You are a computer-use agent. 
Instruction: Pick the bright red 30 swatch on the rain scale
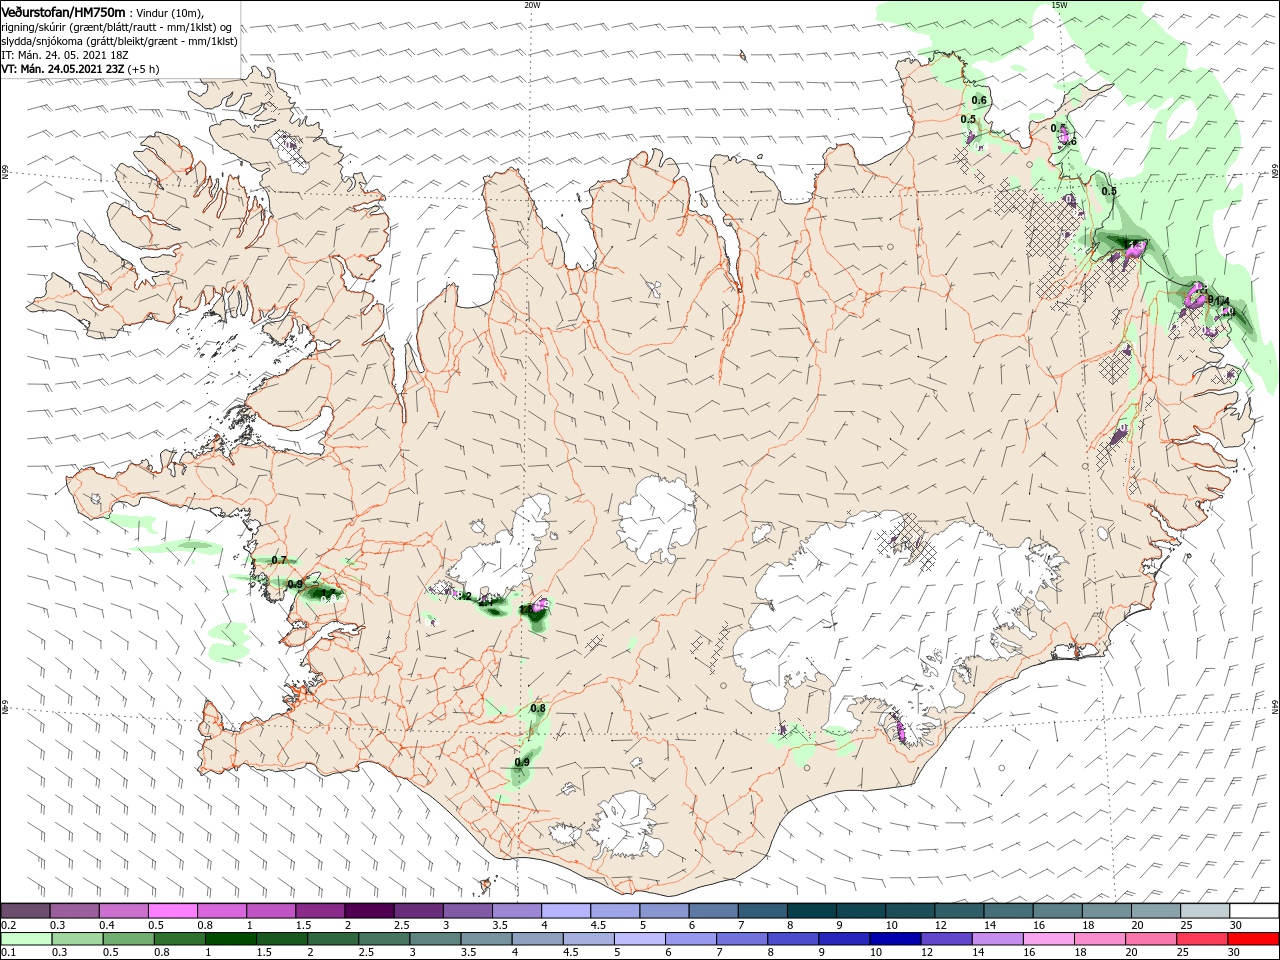click(x=1253, y=938)
